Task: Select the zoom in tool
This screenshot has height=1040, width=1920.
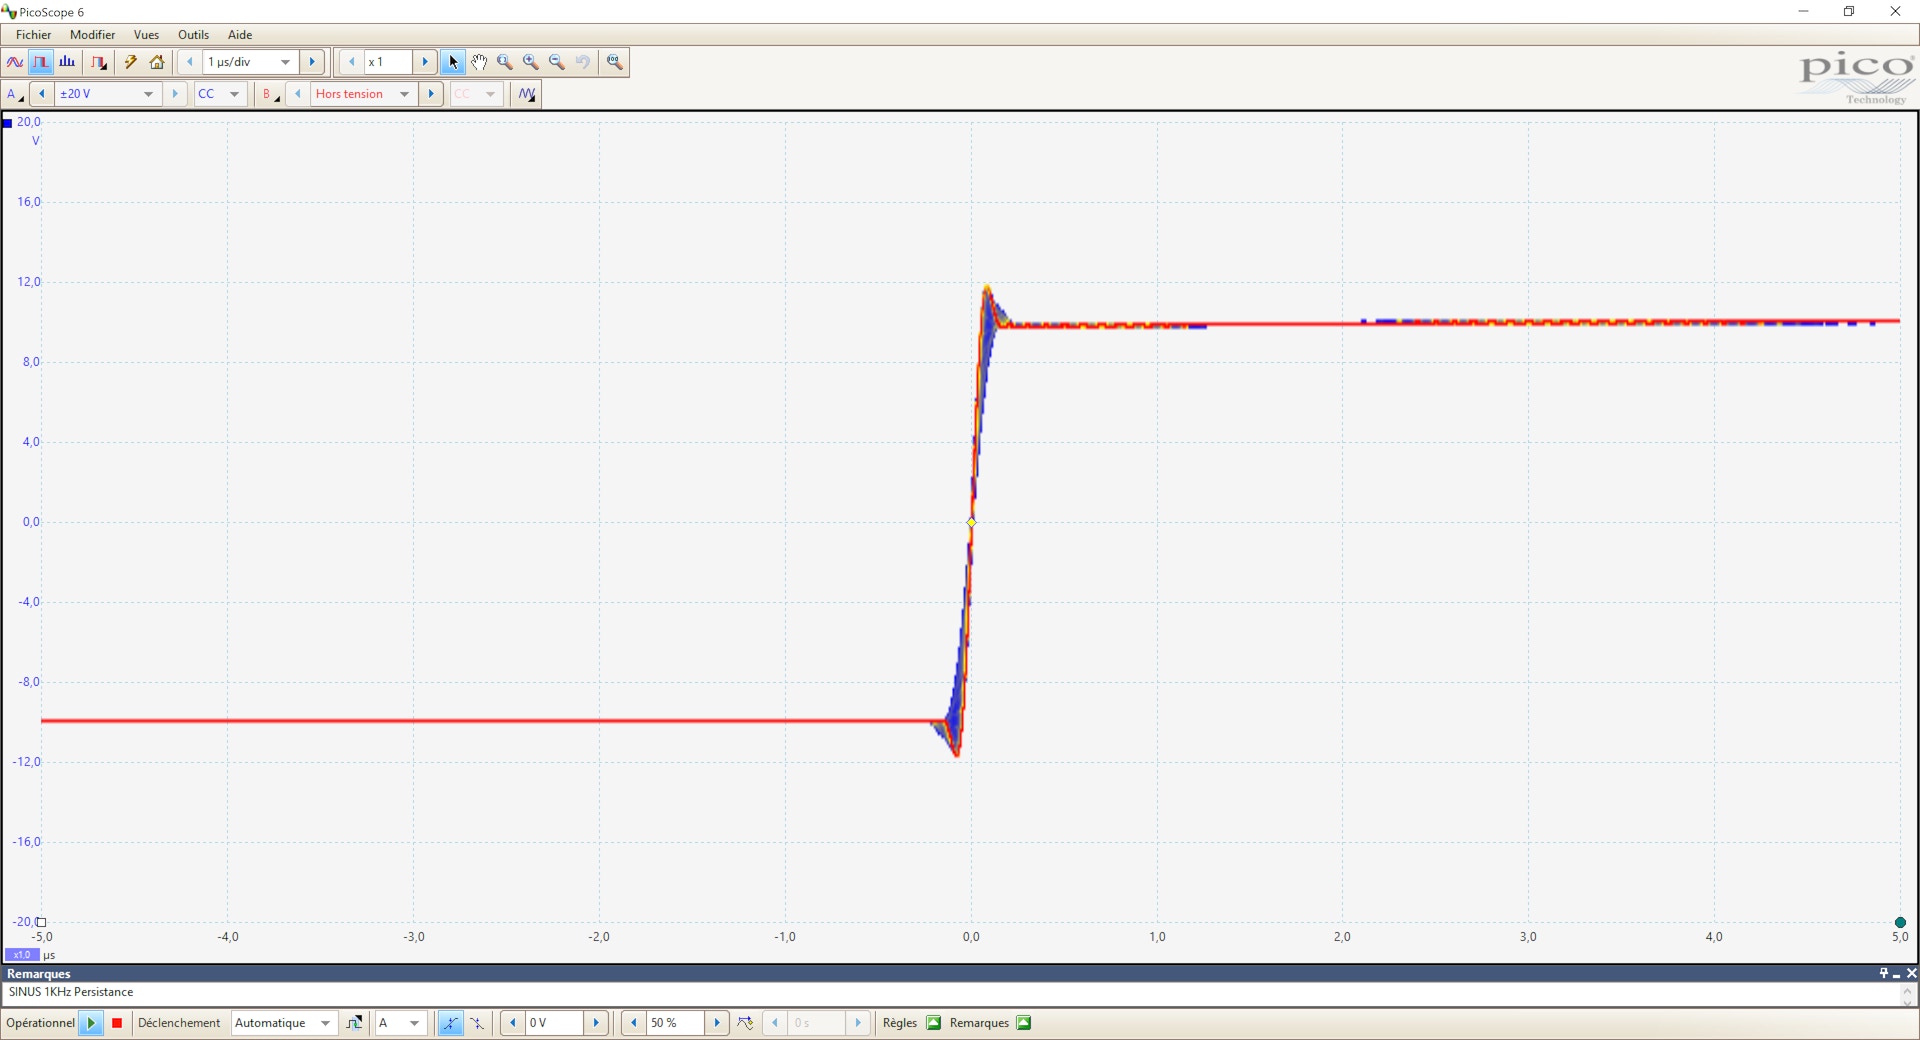Action: (531, 62)
